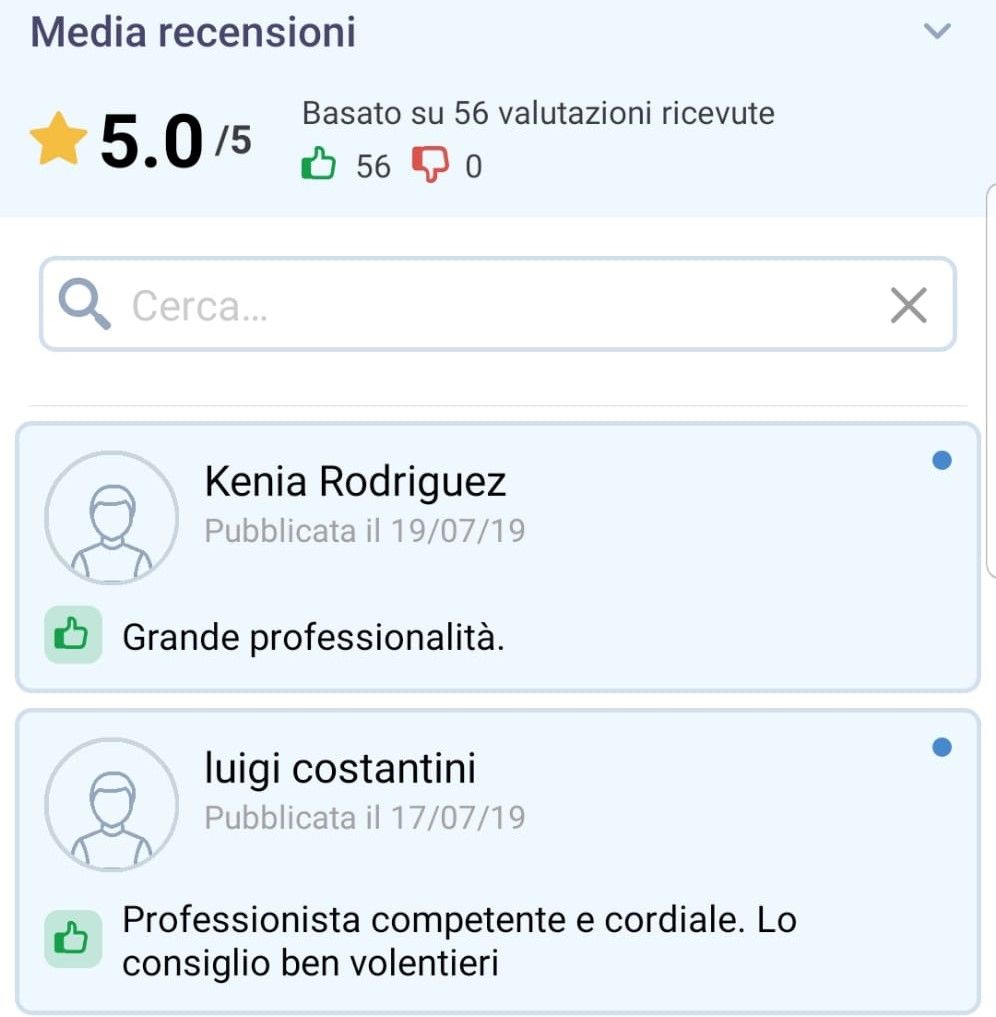
Task: Click the Media recensioni heading
Action: click(x=193, y=32)
